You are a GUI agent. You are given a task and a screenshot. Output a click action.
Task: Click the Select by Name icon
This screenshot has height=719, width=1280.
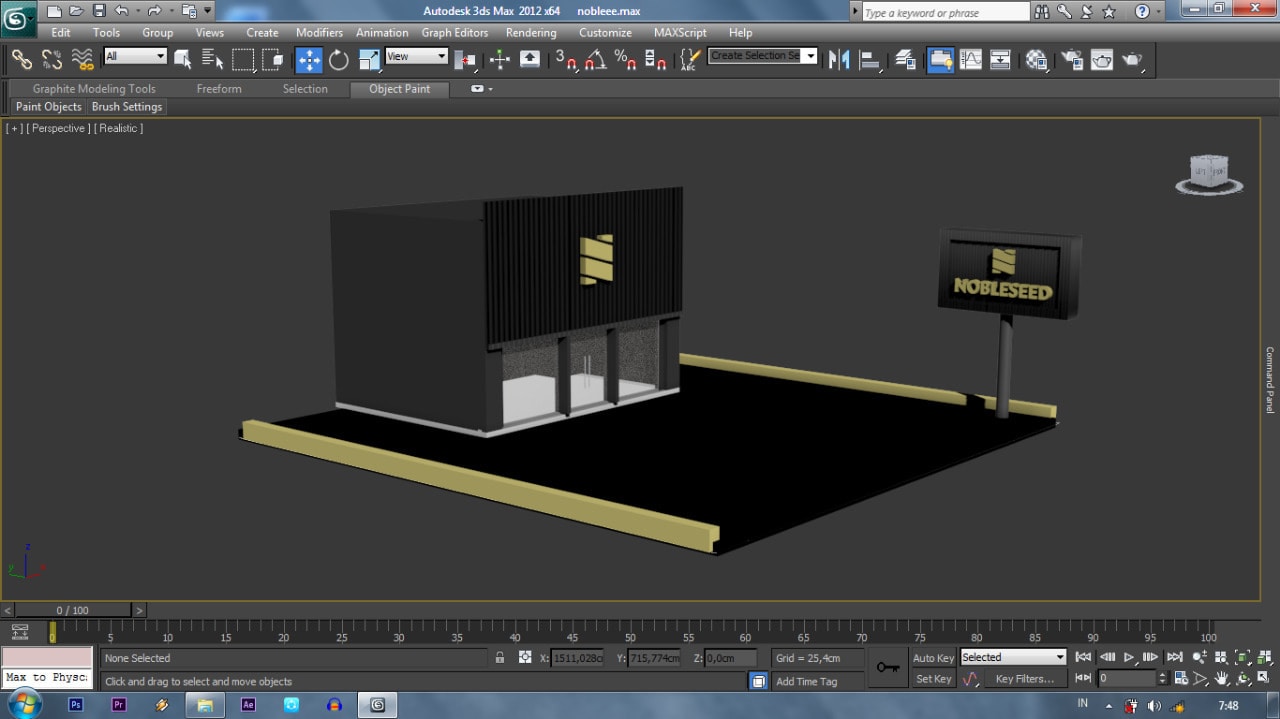tap(211, 60)
